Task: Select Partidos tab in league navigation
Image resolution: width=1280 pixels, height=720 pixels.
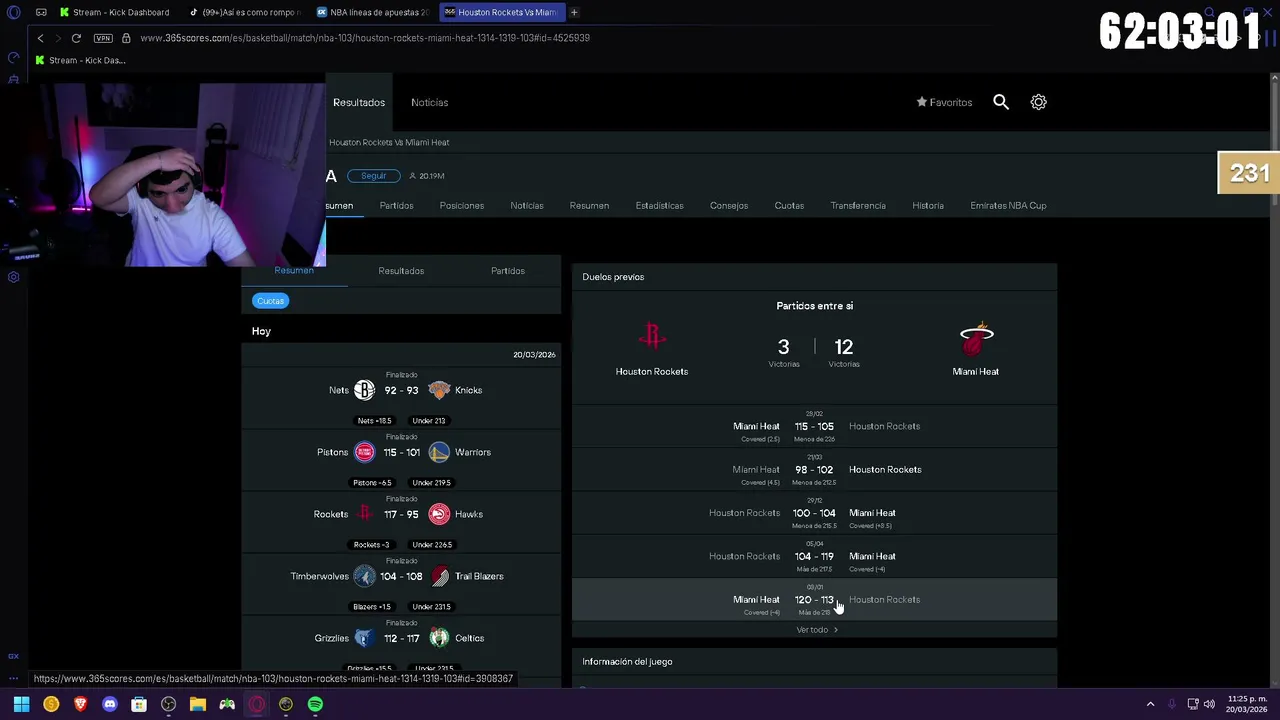Action: pyautogui.click(x=397, y=206)
